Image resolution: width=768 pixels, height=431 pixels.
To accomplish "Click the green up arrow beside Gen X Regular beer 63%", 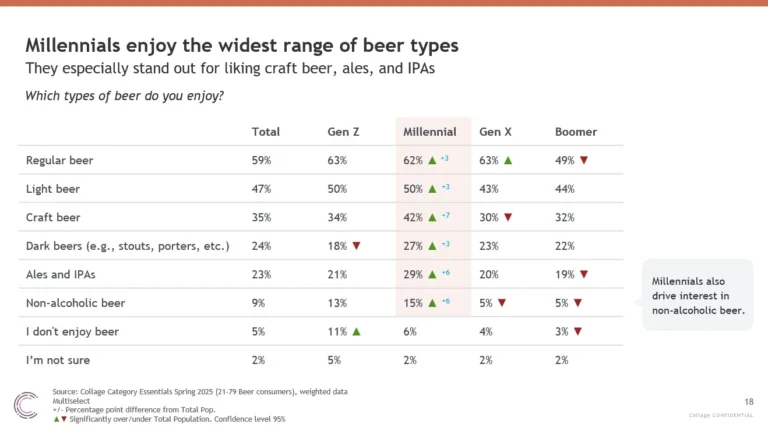I will point(508,160).
